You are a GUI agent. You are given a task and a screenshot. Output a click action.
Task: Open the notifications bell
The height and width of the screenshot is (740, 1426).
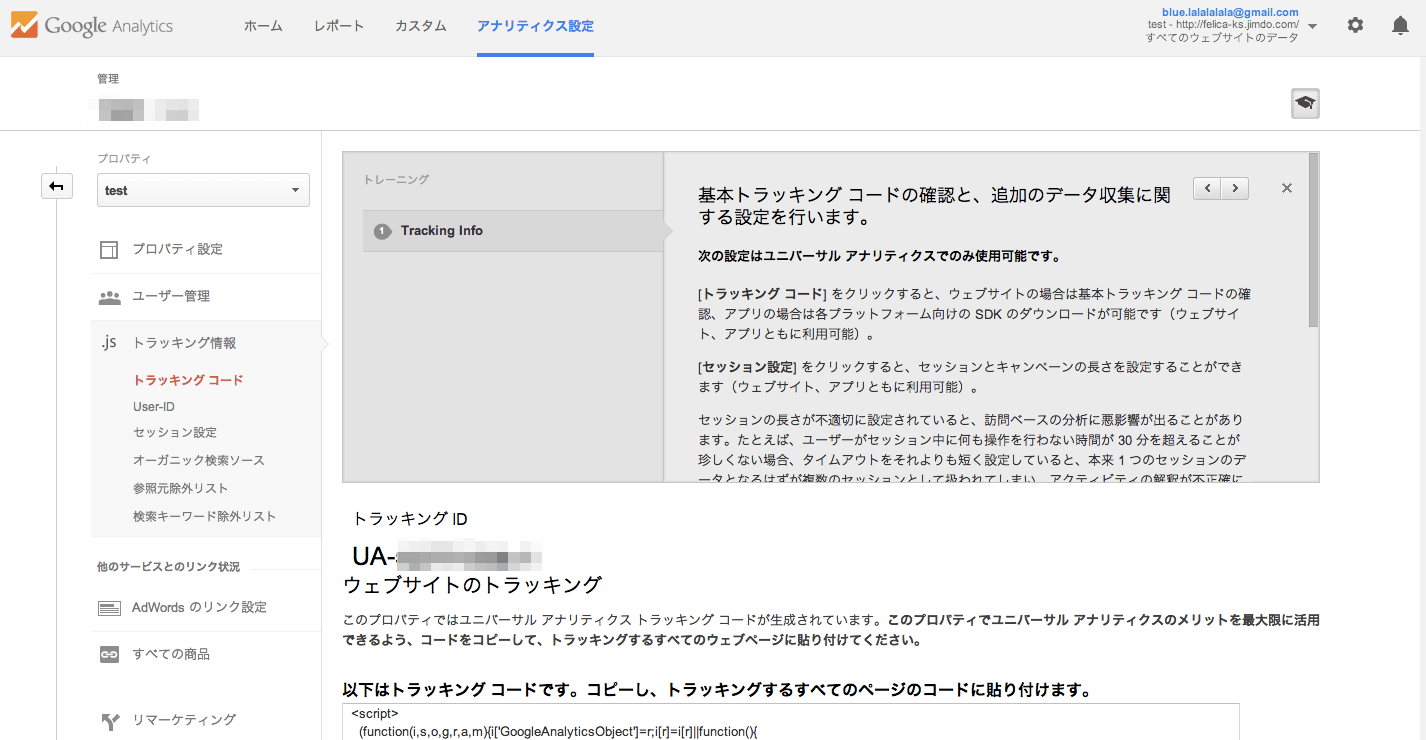(x=1400, y=25)
